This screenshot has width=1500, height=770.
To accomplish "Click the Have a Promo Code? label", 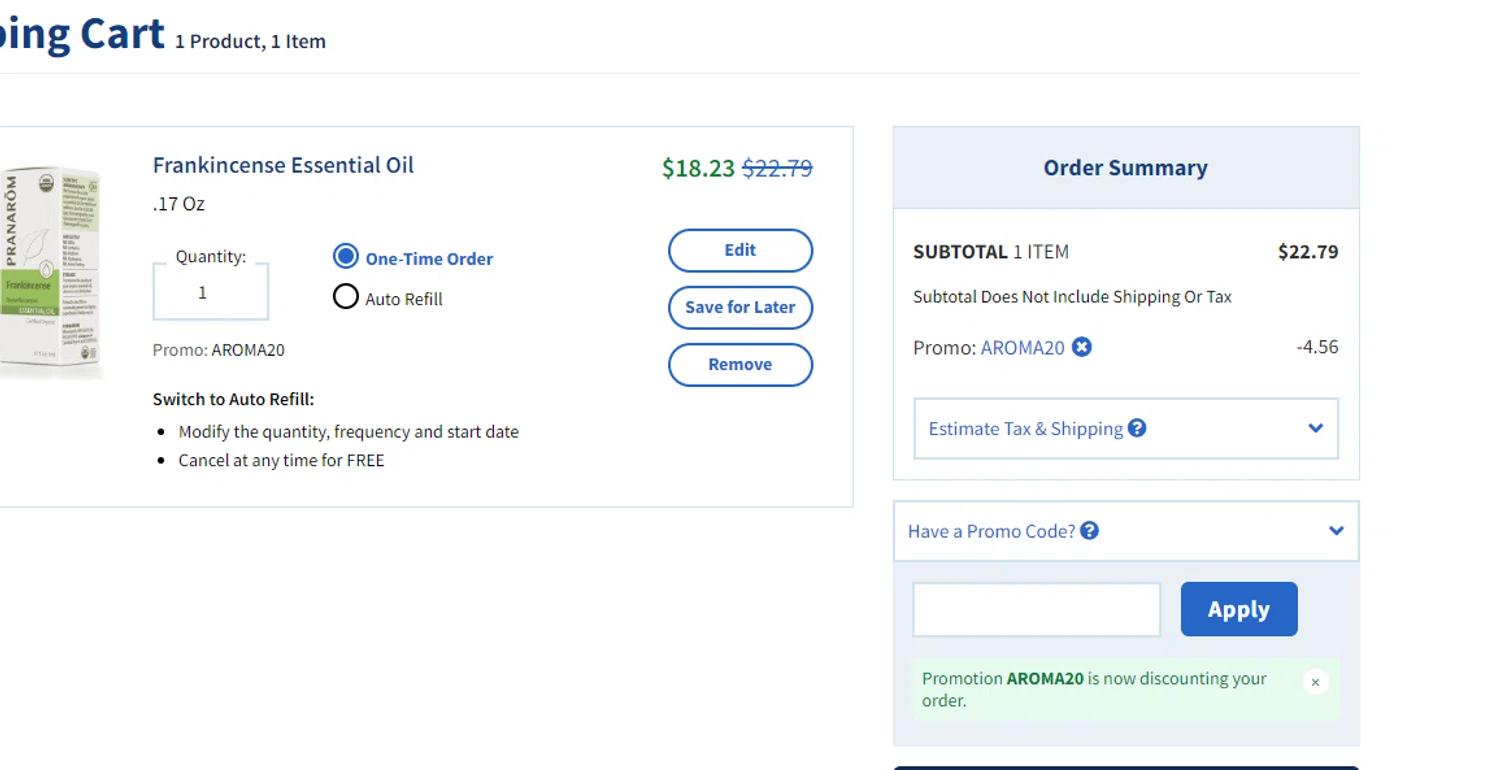I will click(991, 531).
